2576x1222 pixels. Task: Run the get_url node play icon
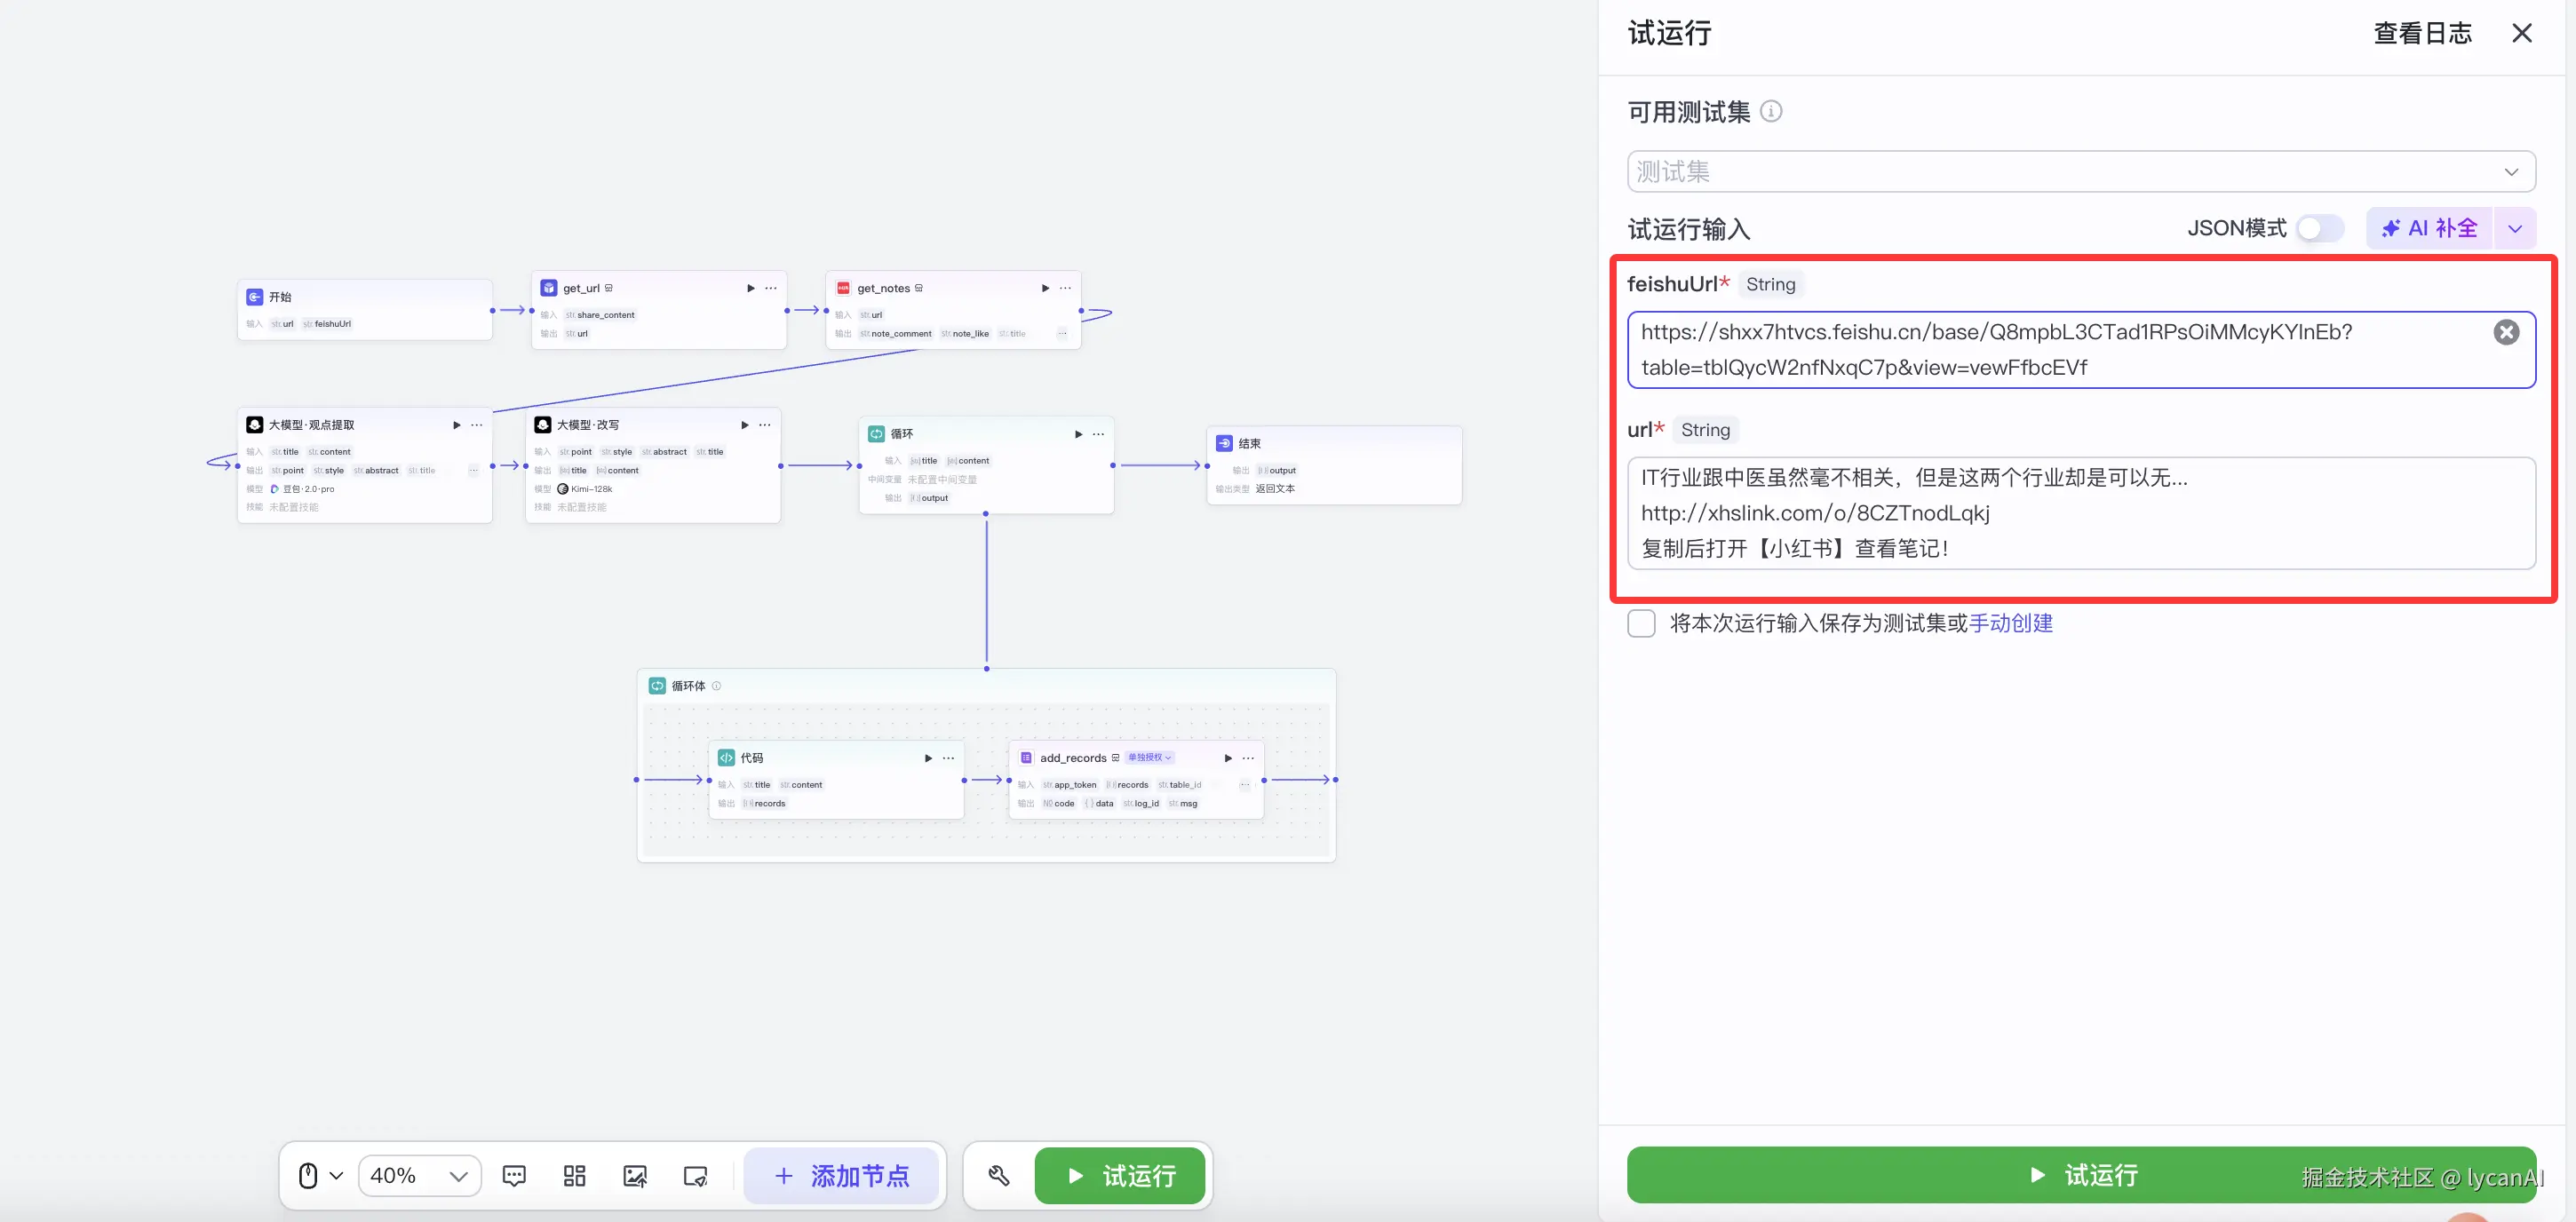tap(751, 288)
